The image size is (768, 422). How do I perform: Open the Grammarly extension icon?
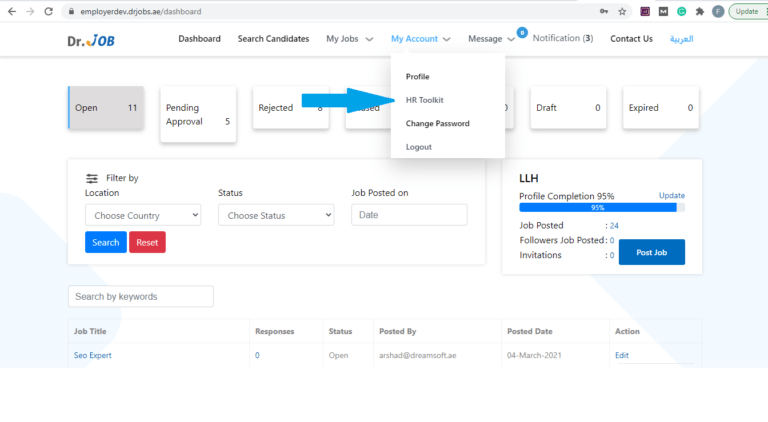coord(681,11)
